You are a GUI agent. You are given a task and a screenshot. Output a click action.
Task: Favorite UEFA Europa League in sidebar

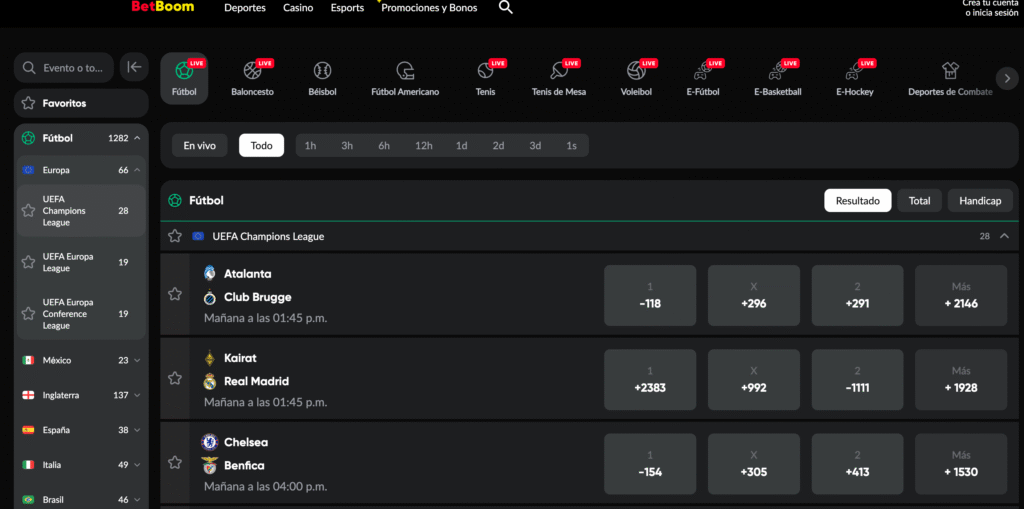28,262
